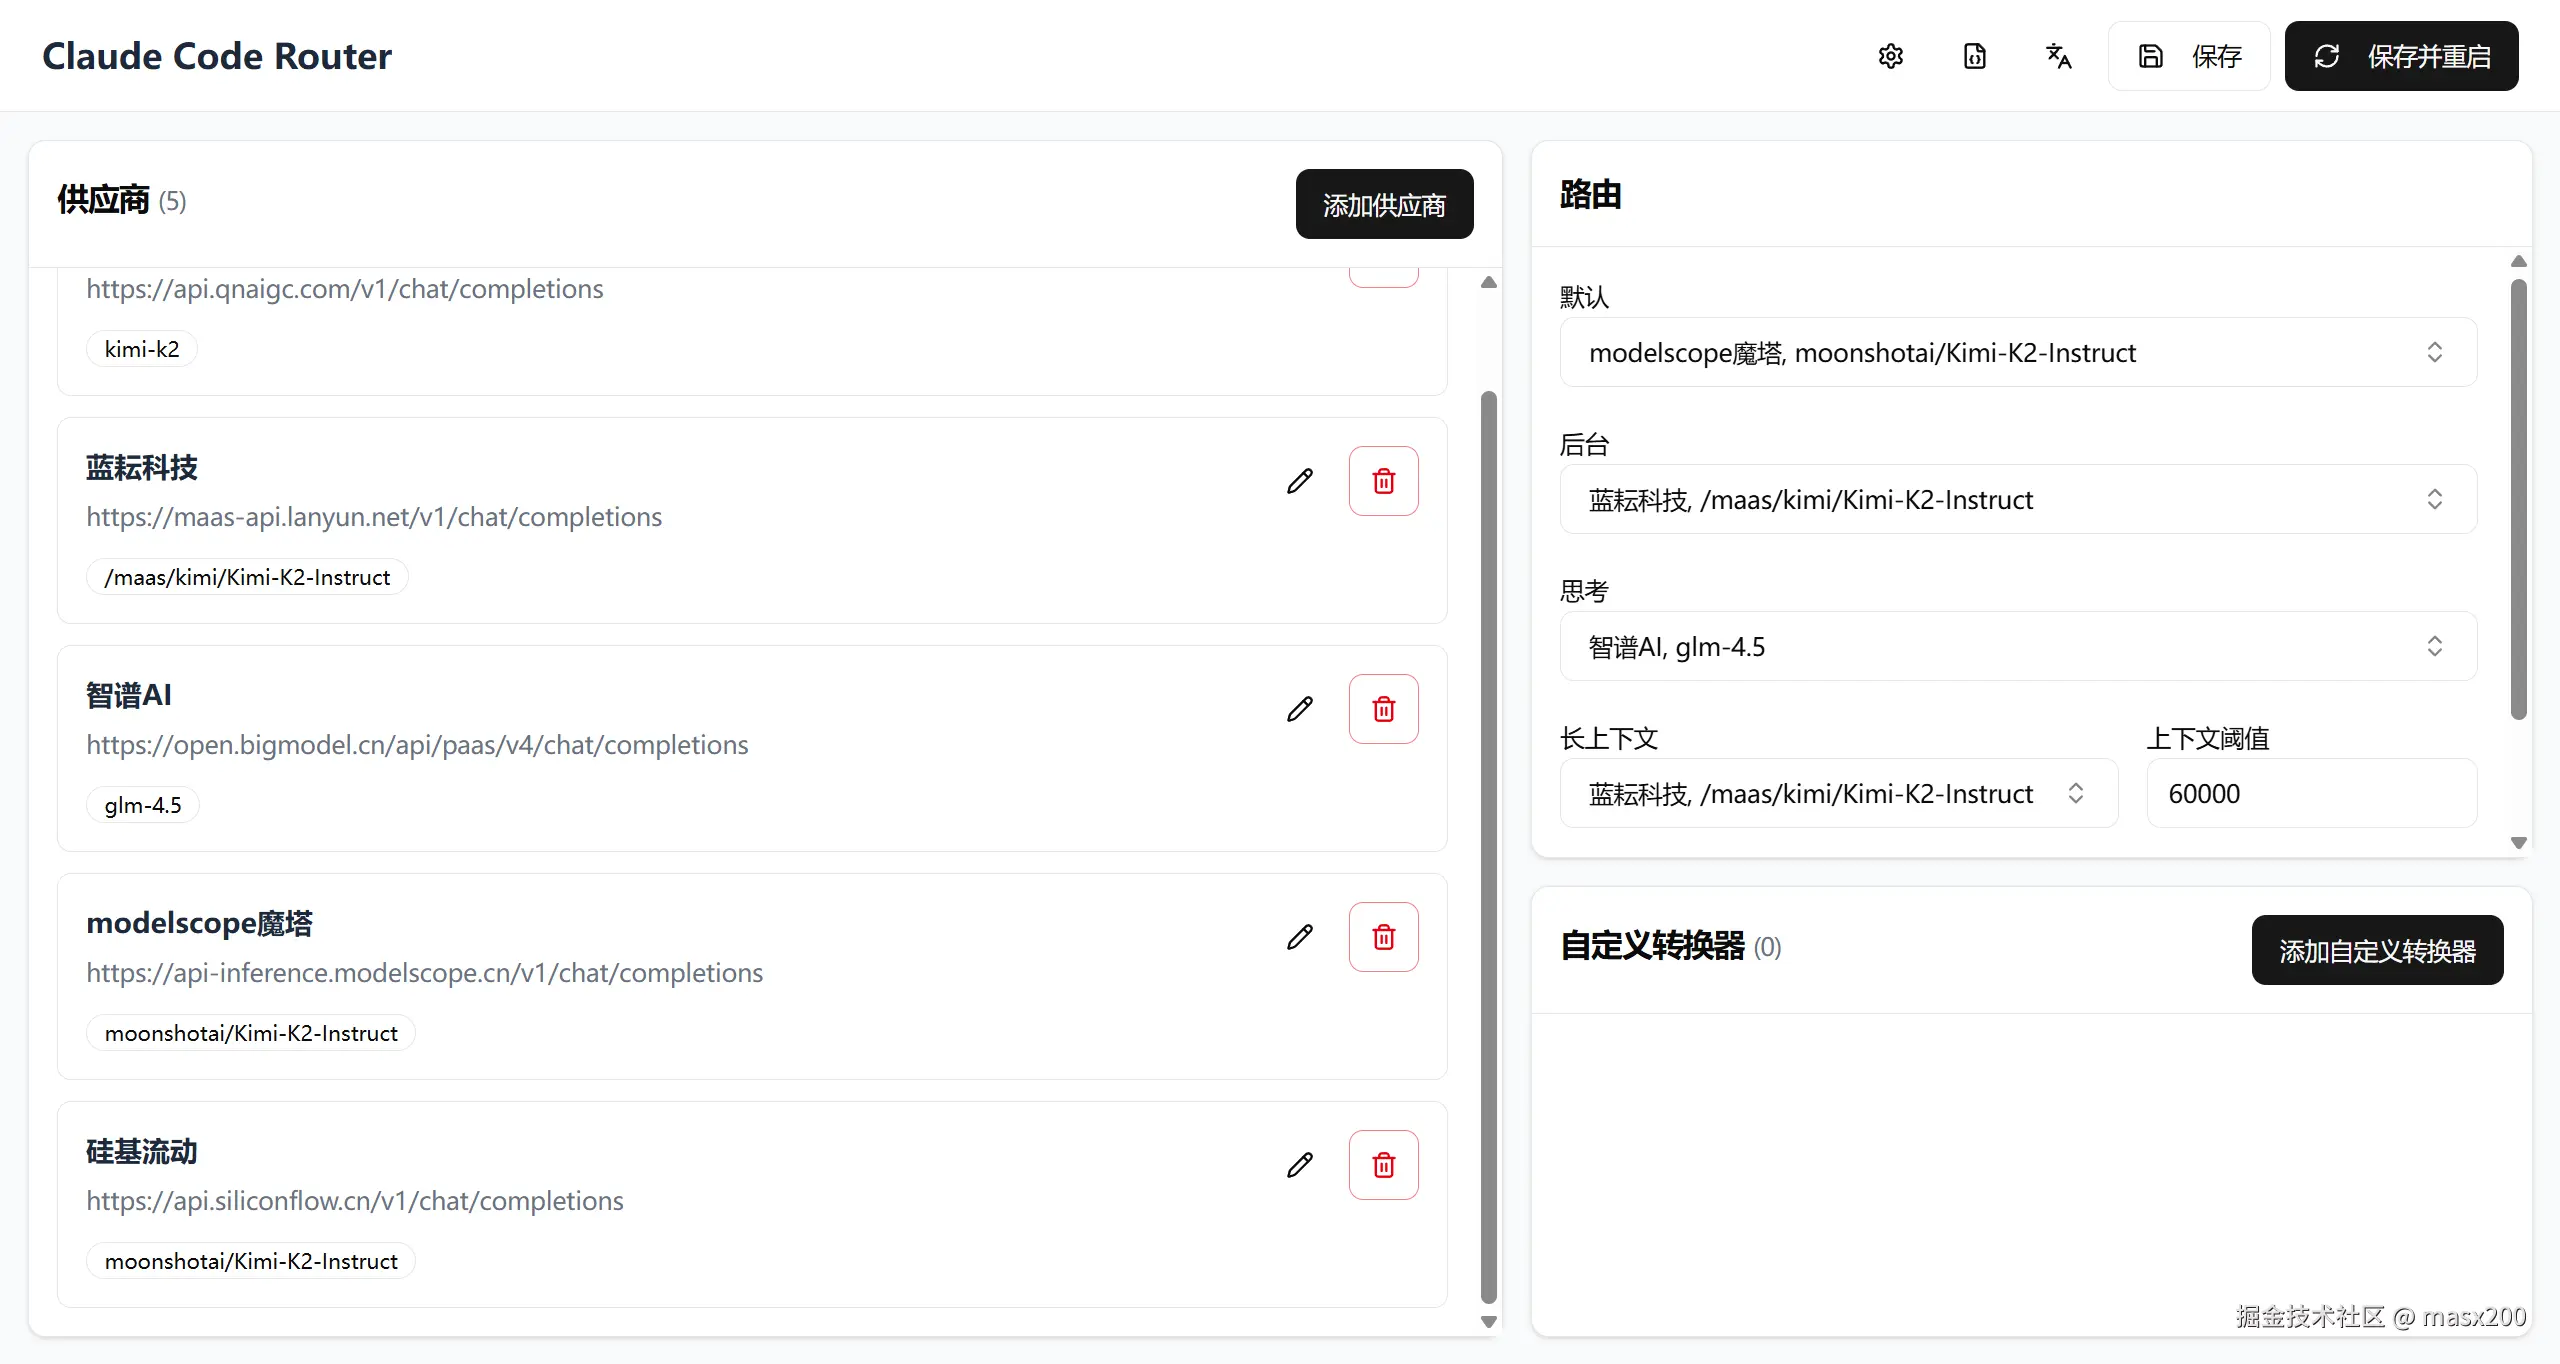Edit the 硅基流动 provider
This screenshot has height=1364, width=2560.
[x=1299, y=1165]
